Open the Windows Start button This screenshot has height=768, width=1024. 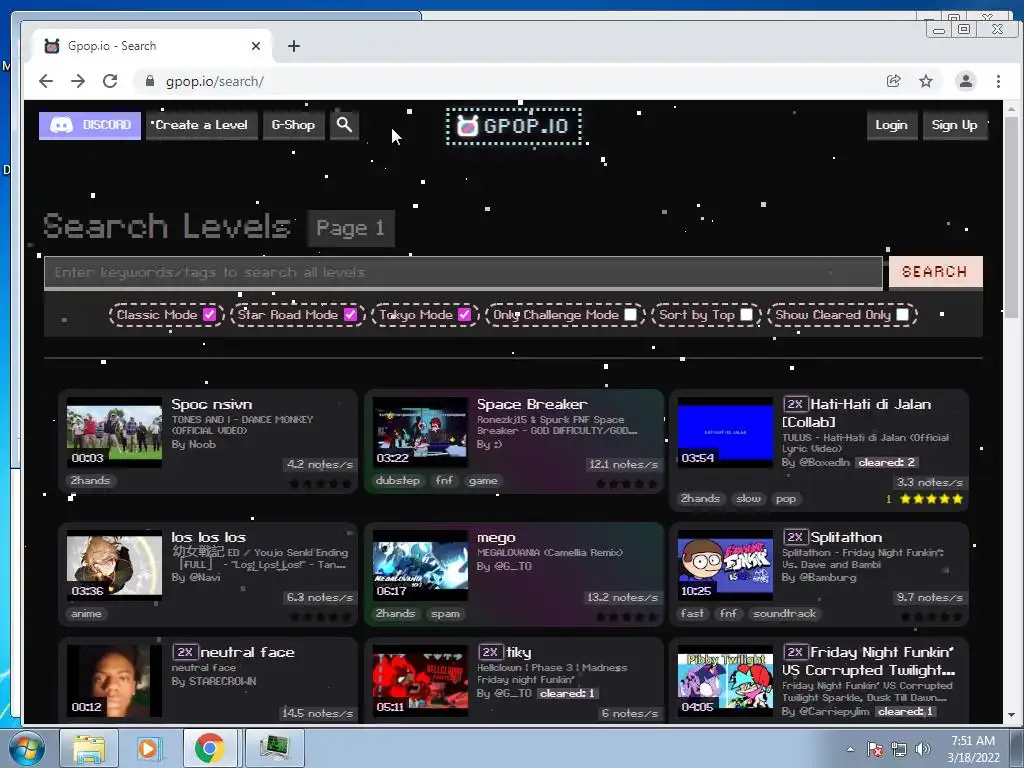27,748
